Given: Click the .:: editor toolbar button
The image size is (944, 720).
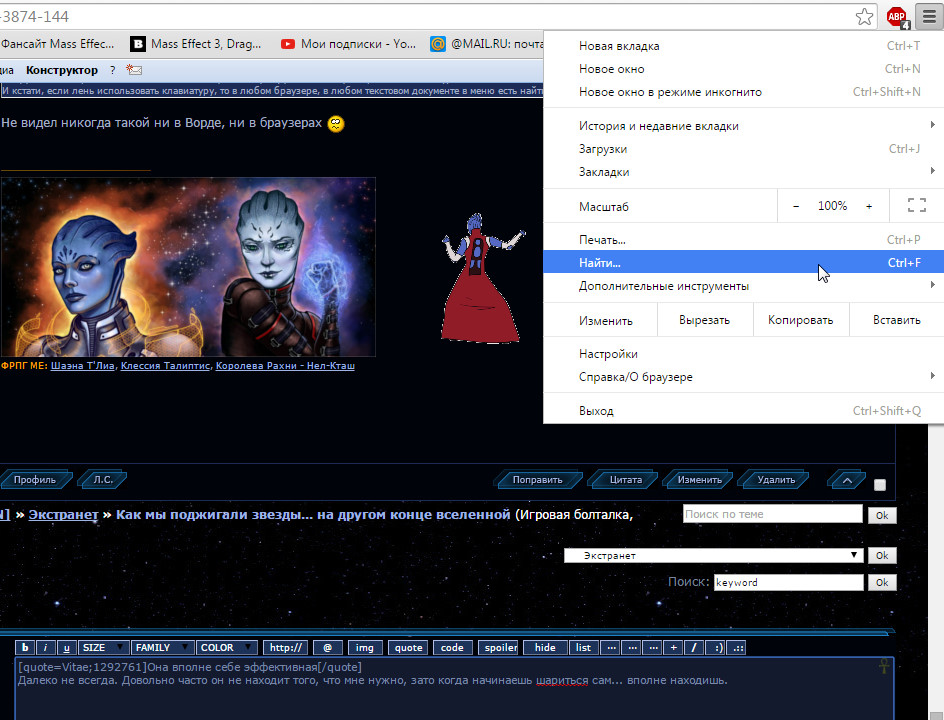Looking at the screenshot, I should click(x=736, y=648).
